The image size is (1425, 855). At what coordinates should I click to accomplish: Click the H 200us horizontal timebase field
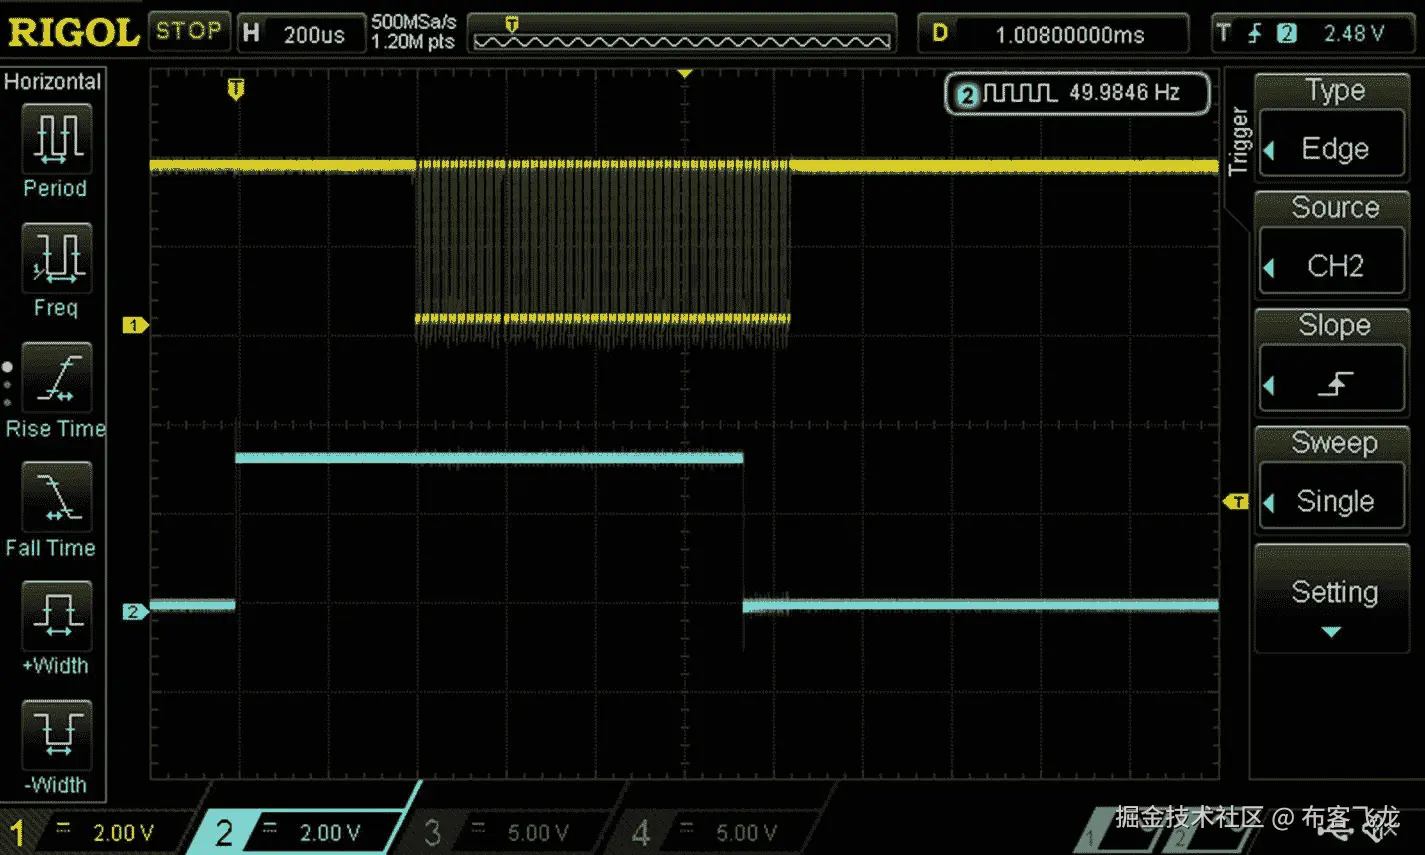coord(301,33)
